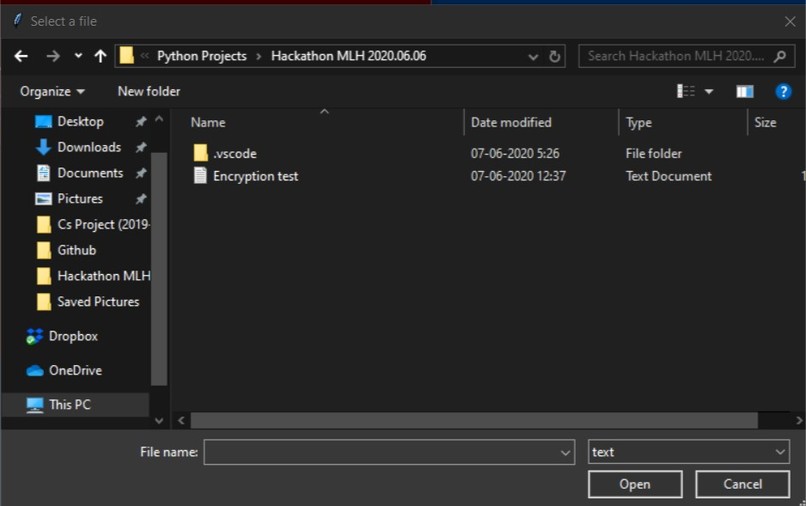This screenshot has width=806, height=506.
Task: Click the file list horizontal scrollbar track
Action: point(474,420)
